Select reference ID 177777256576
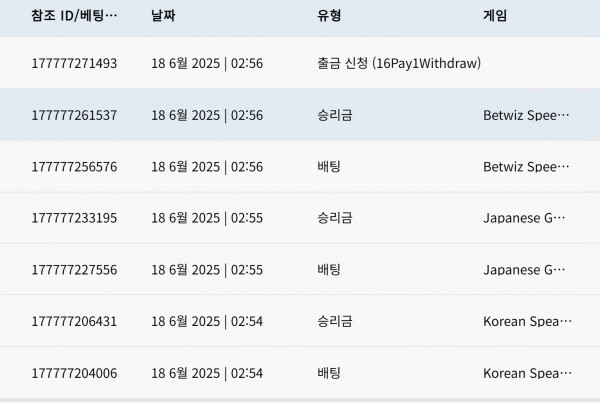Screen dimensions: 600x404 tap(74, 167)
